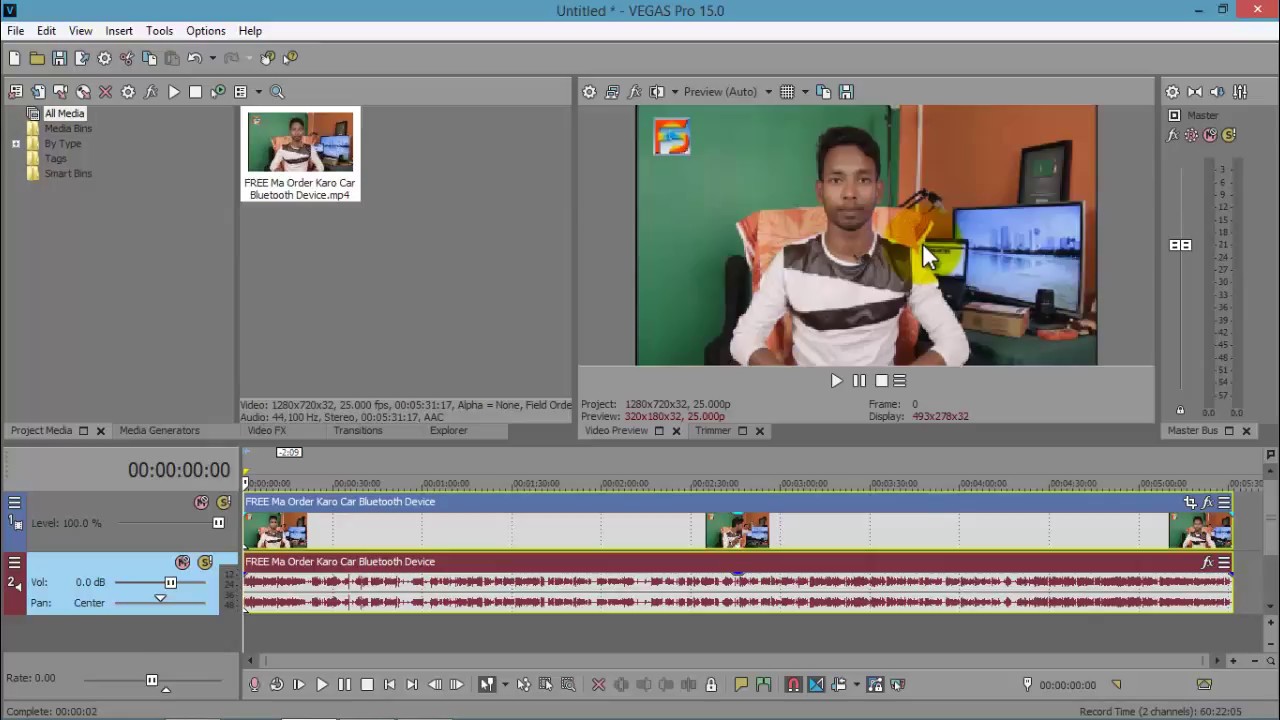The image size is (1280, 720).
Task: Open the Insert menu
Action: tap(119, 31)
